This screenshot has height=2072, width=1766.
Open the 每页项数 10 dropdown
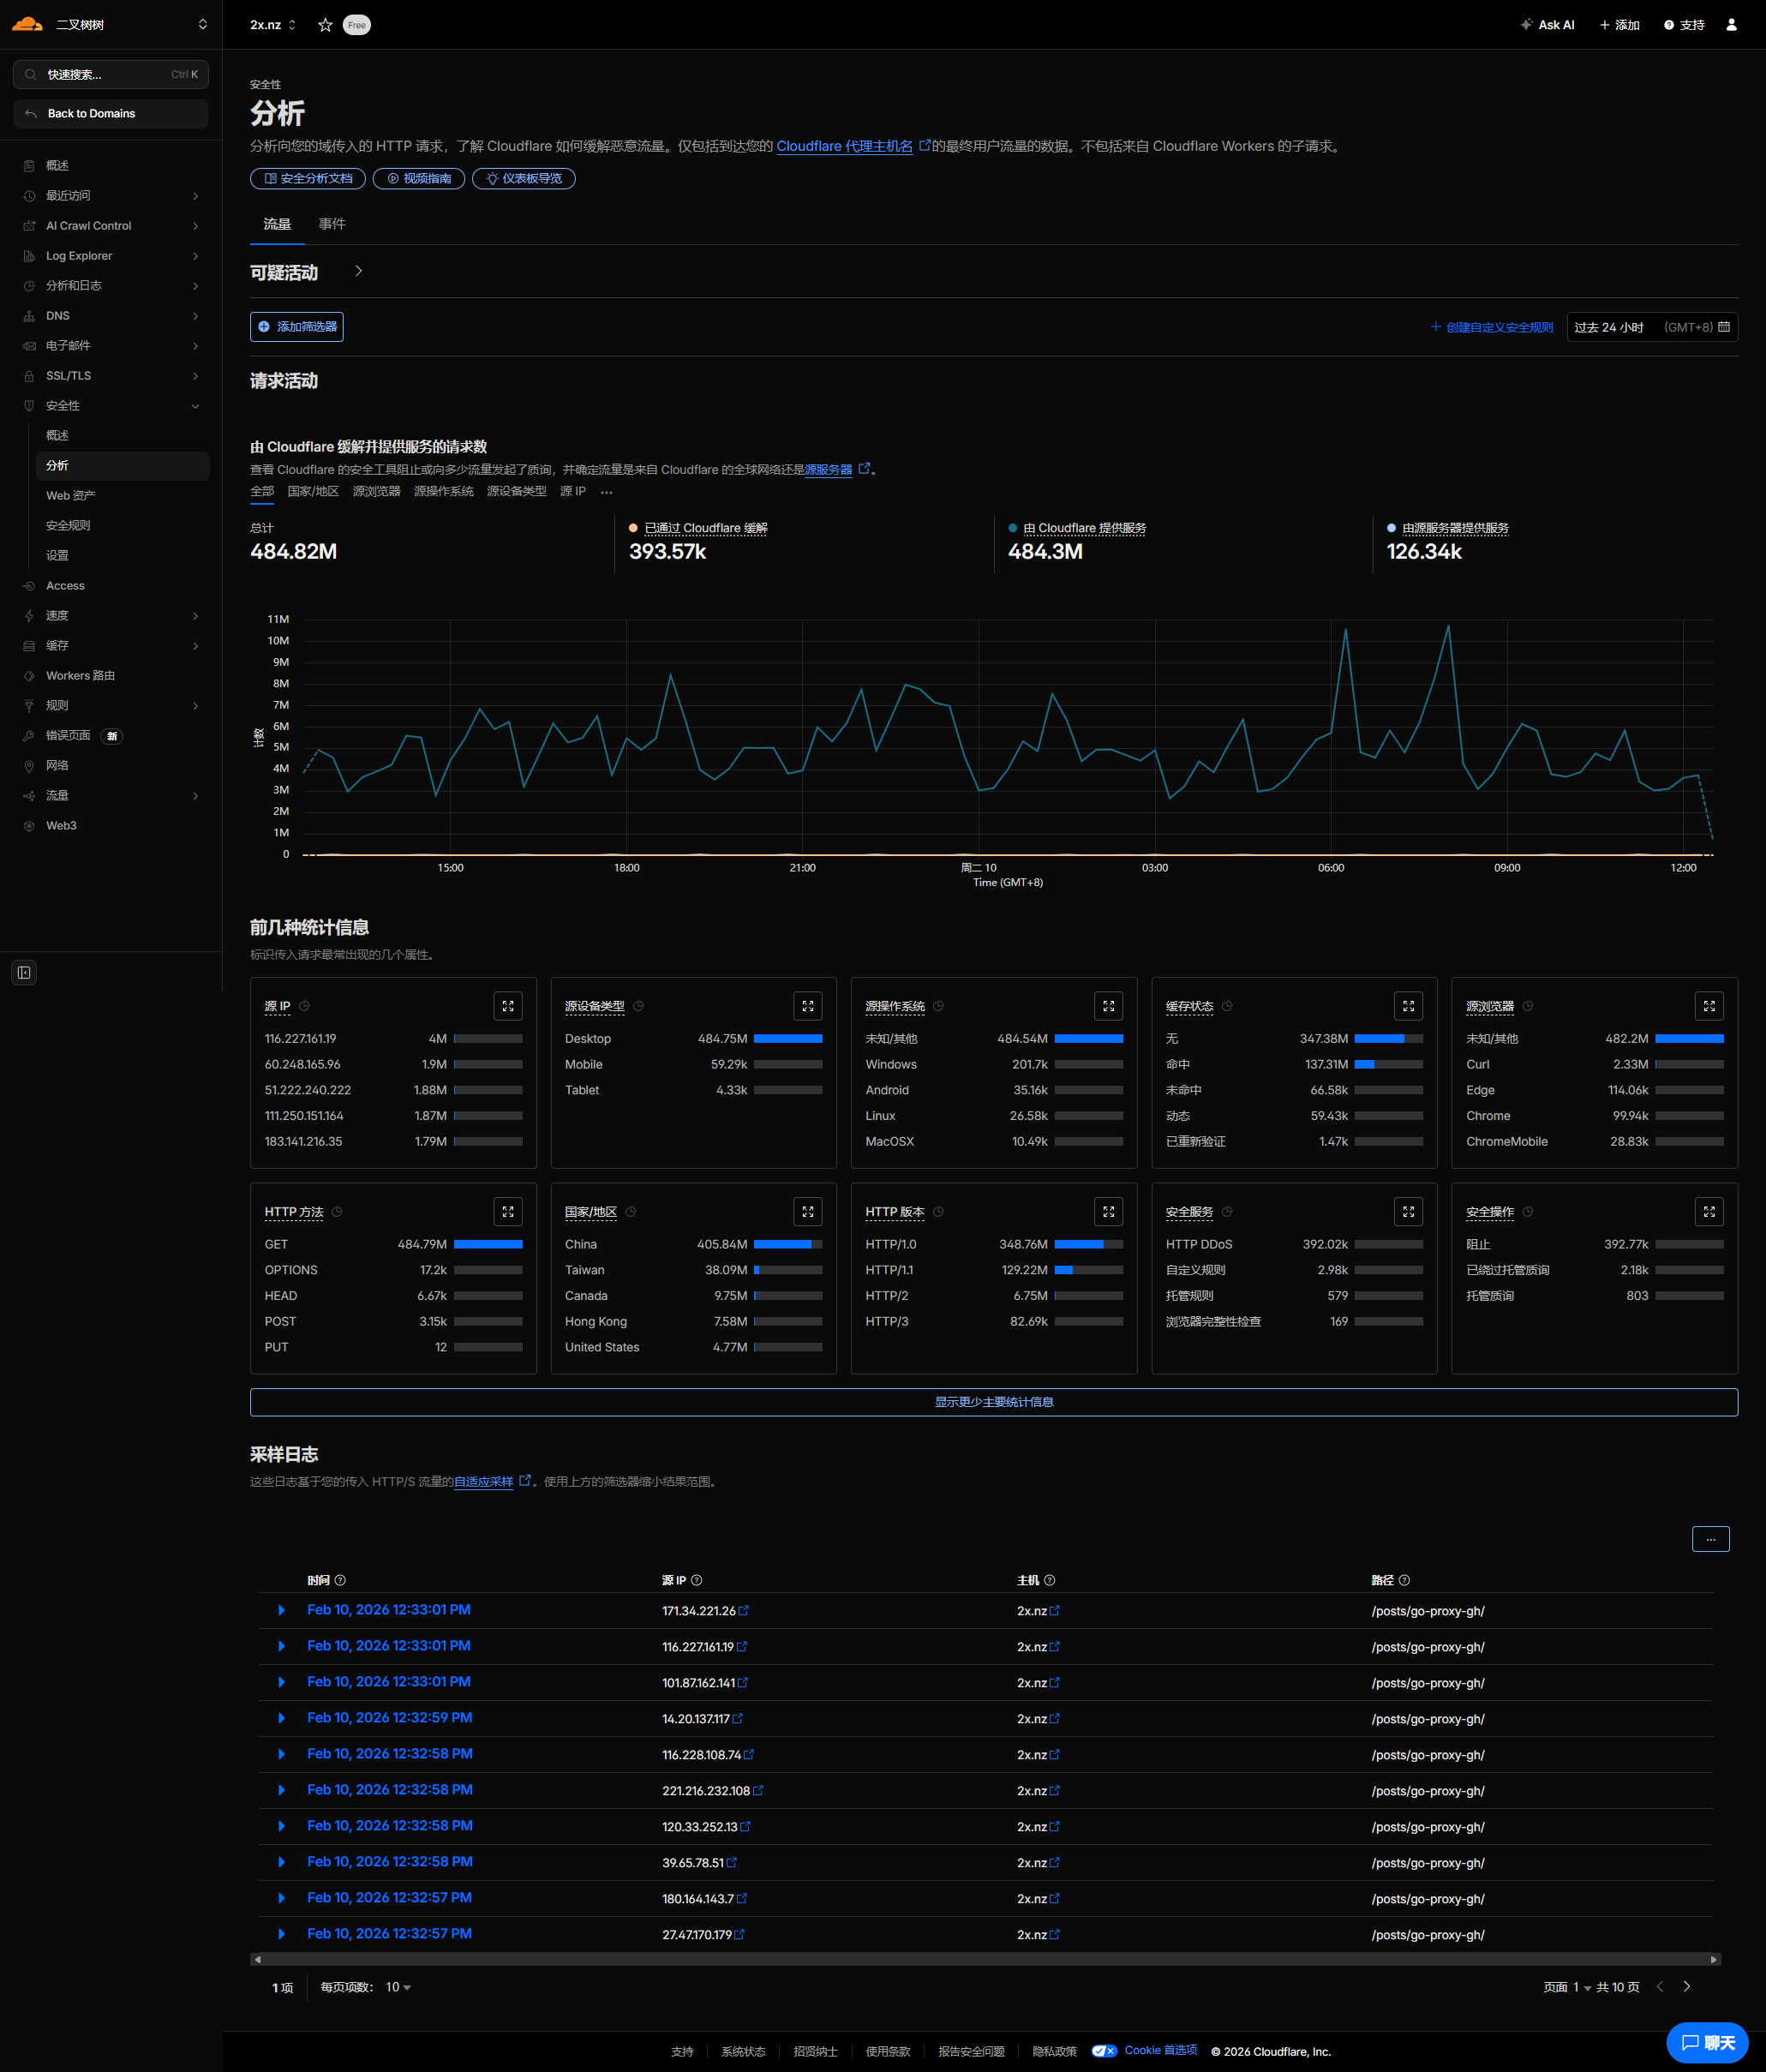[398, 1987]
